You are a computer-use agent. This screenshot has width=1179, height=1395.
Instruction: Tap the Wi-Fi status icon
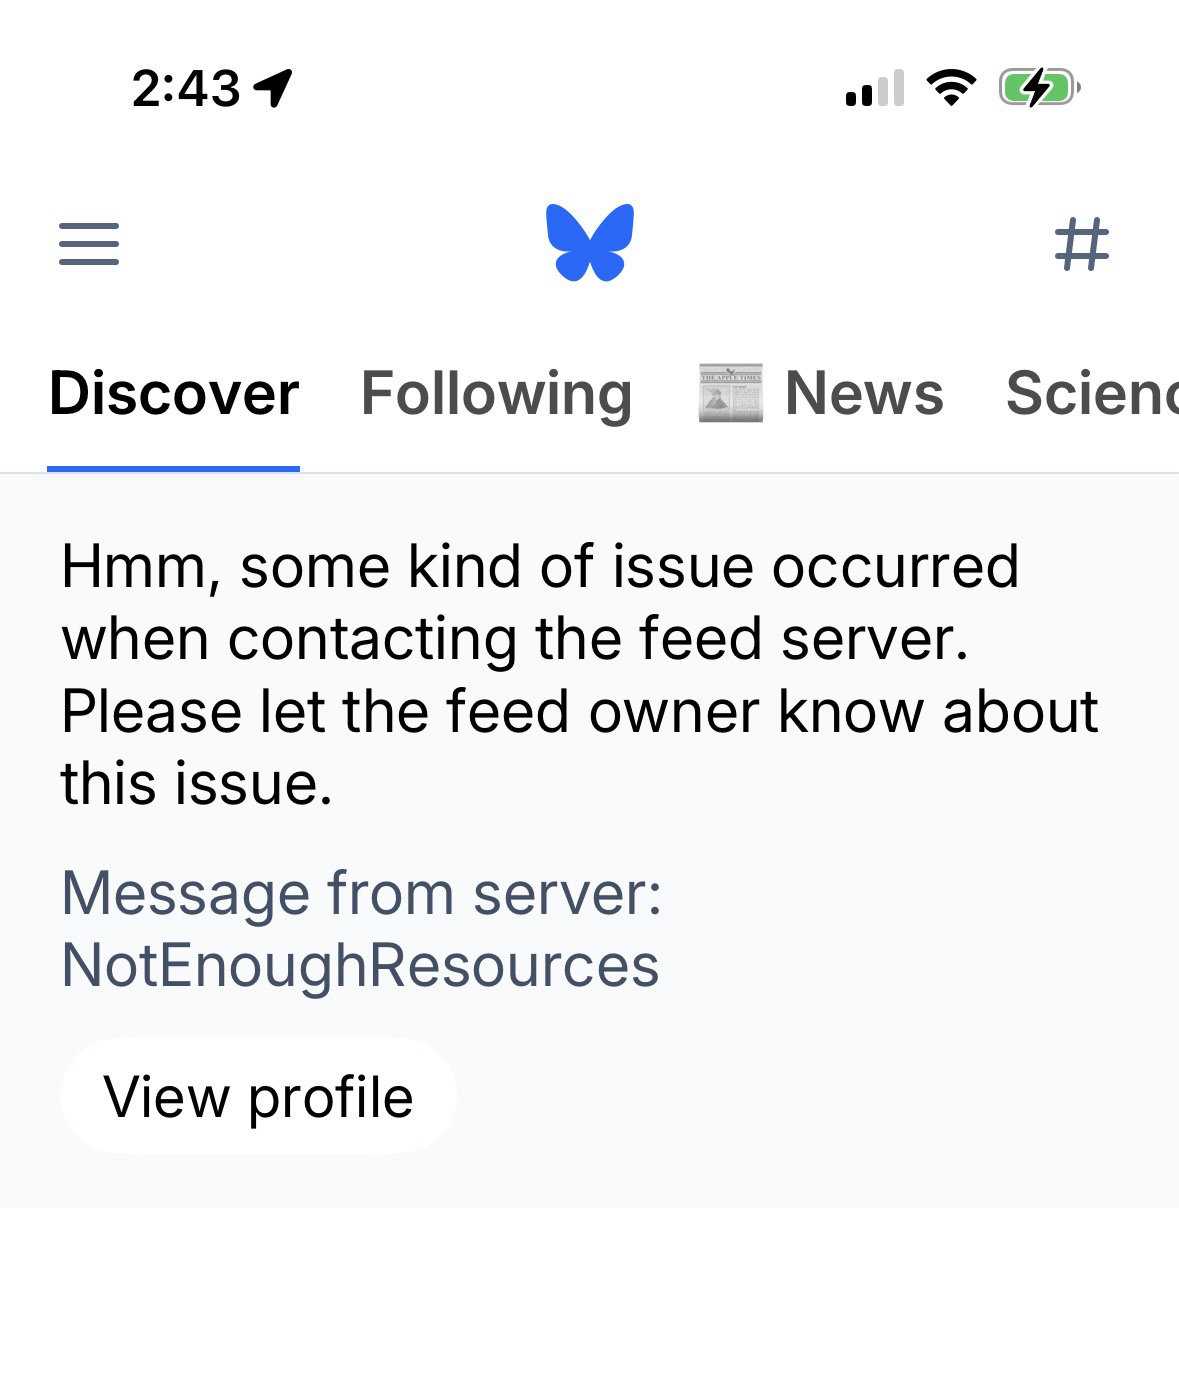(x=951, y=88)
